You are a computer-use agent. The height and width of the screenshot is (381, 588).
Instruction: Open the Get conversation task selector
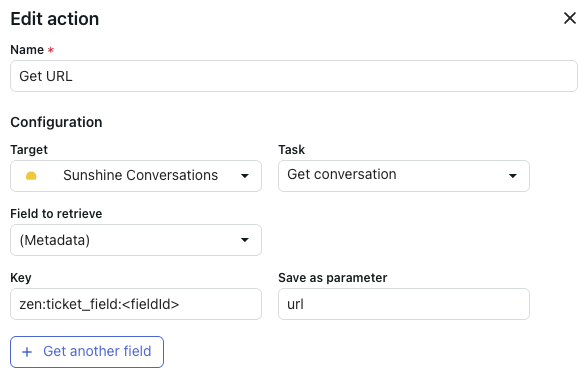click(404, 176)
